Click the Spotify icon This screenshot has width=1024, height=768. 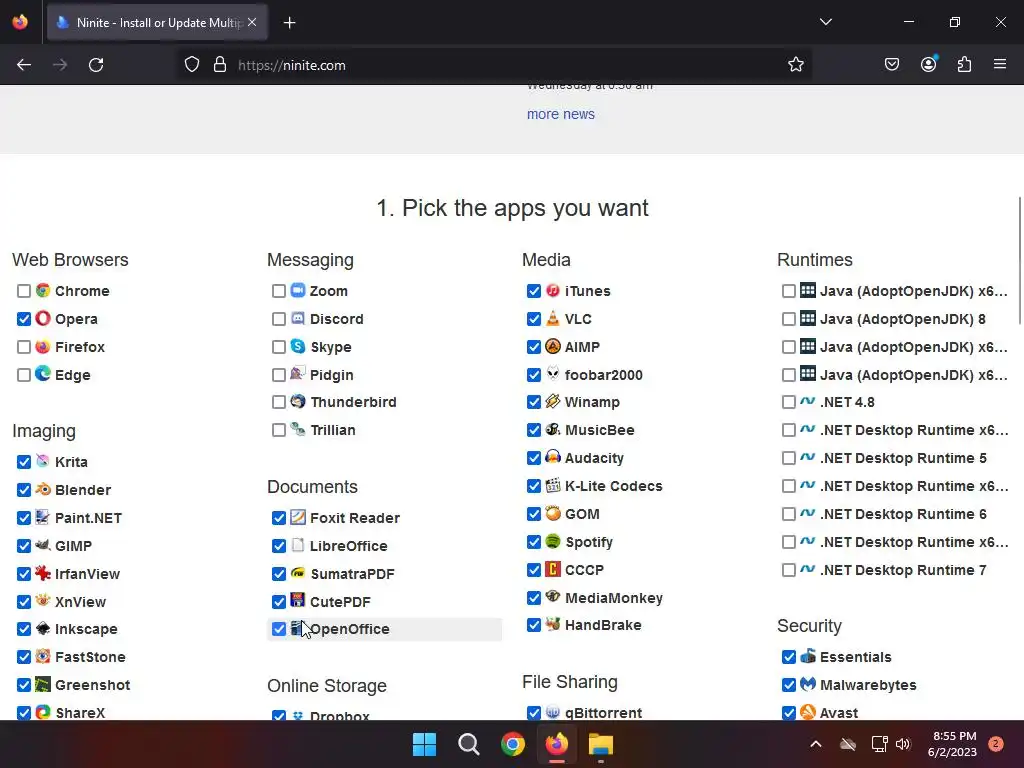(x=553, y=541)
